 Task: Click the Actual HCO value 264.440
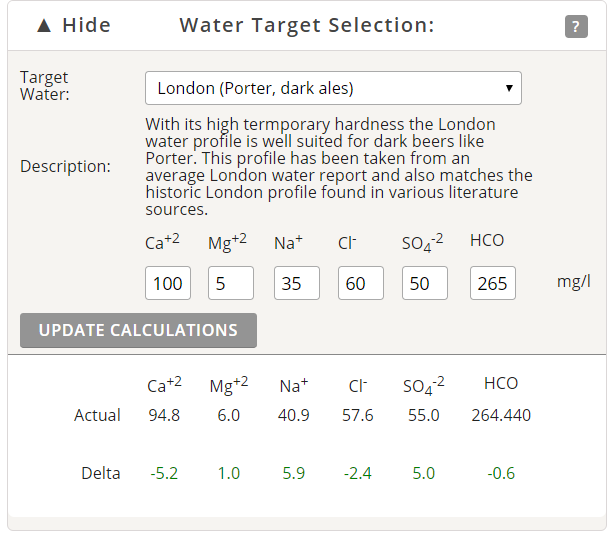[501, 415]
